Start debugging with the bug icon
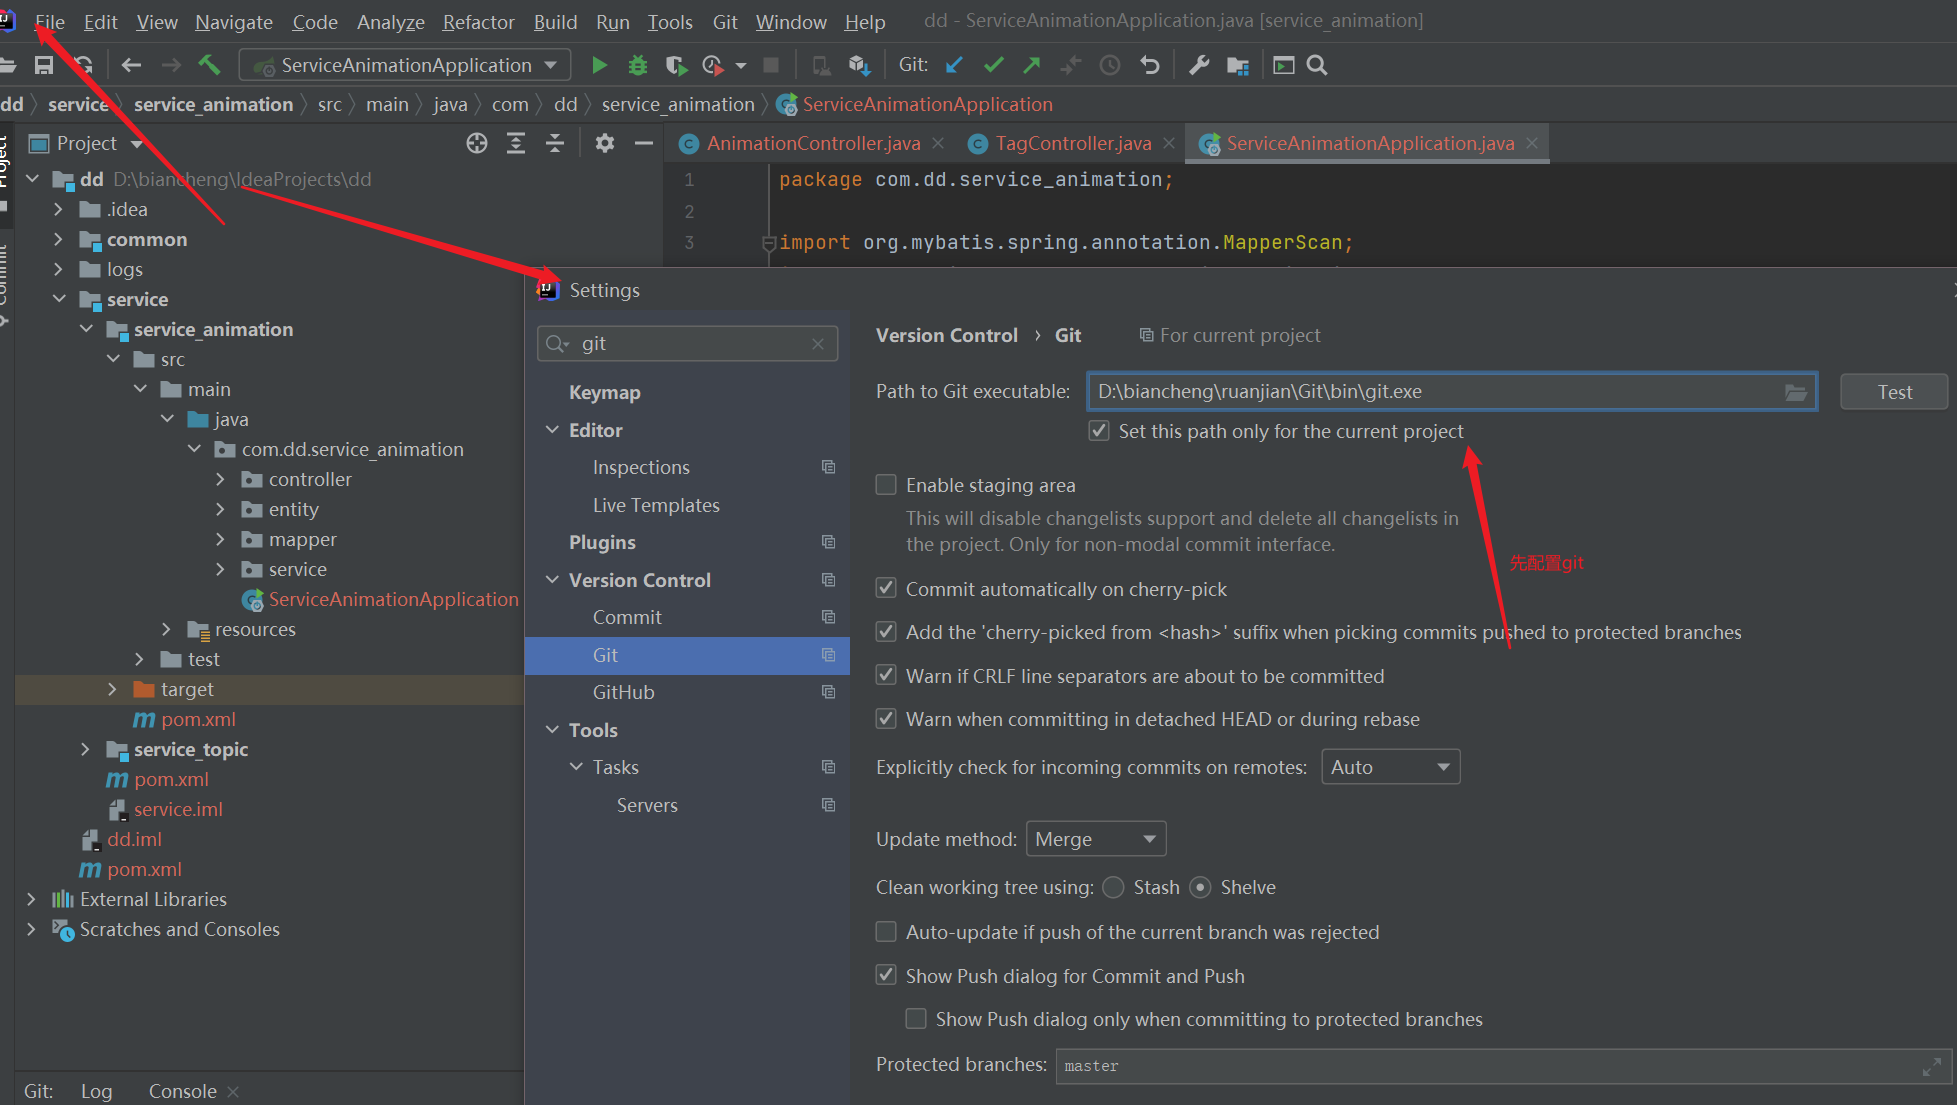Image resolution: width=1957 pixels, height=1105 pixels. coord(637,66)
